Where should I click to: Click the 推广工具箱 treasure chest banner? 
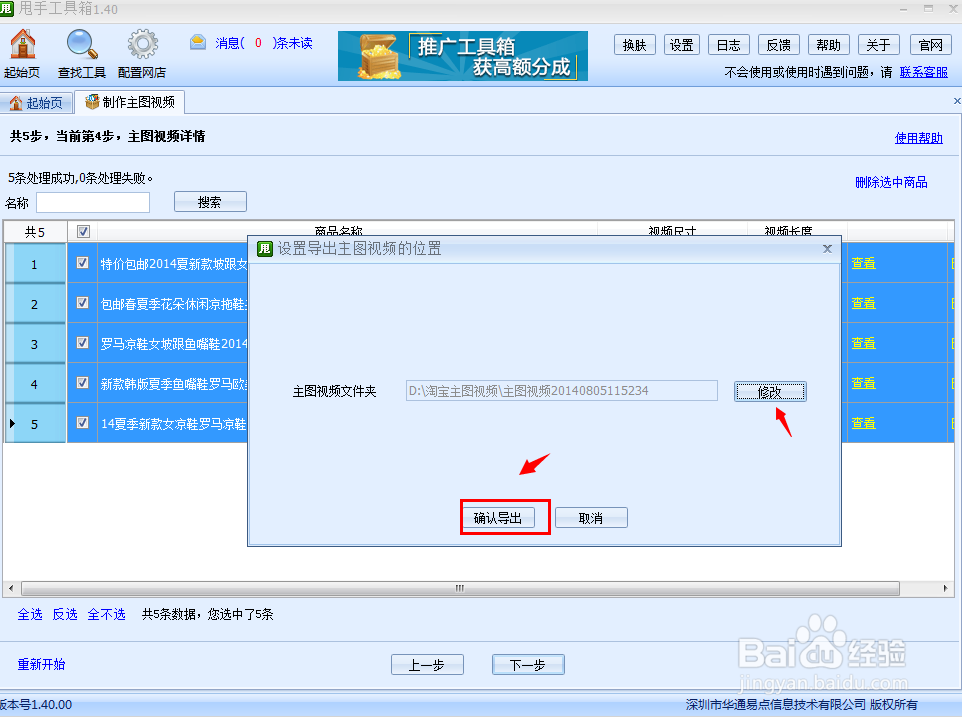(462, 57)
